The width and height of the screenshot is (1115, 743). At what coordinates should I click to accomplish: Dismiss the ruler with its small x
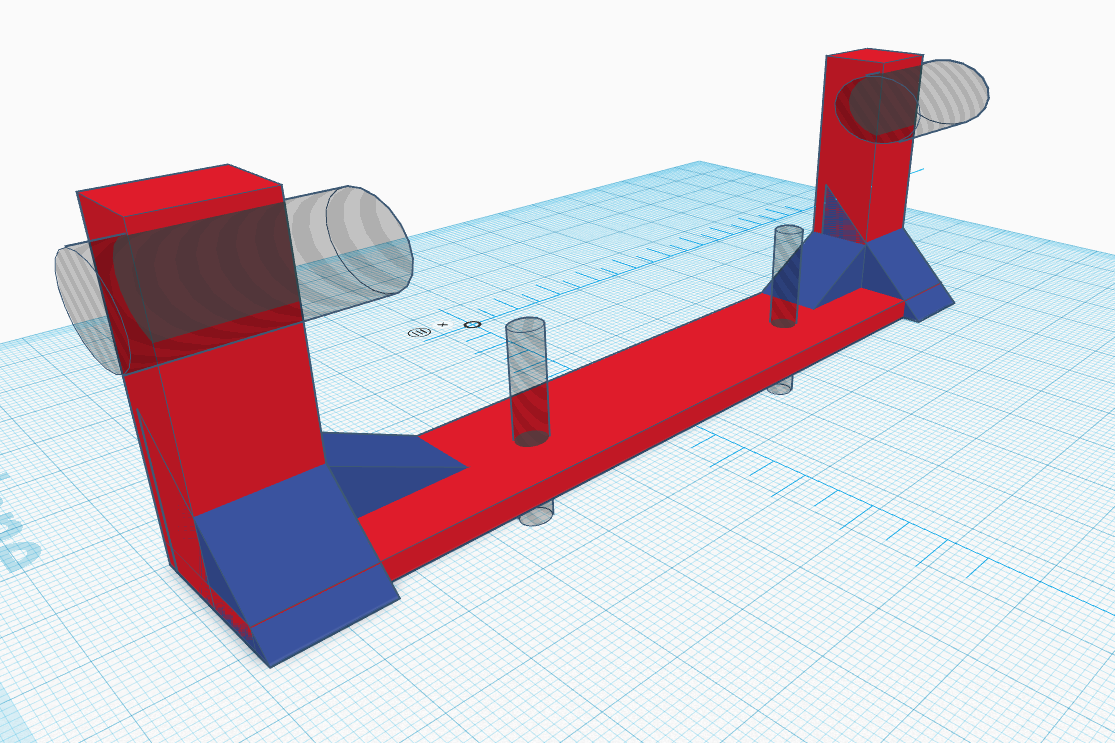click(443, 325)
